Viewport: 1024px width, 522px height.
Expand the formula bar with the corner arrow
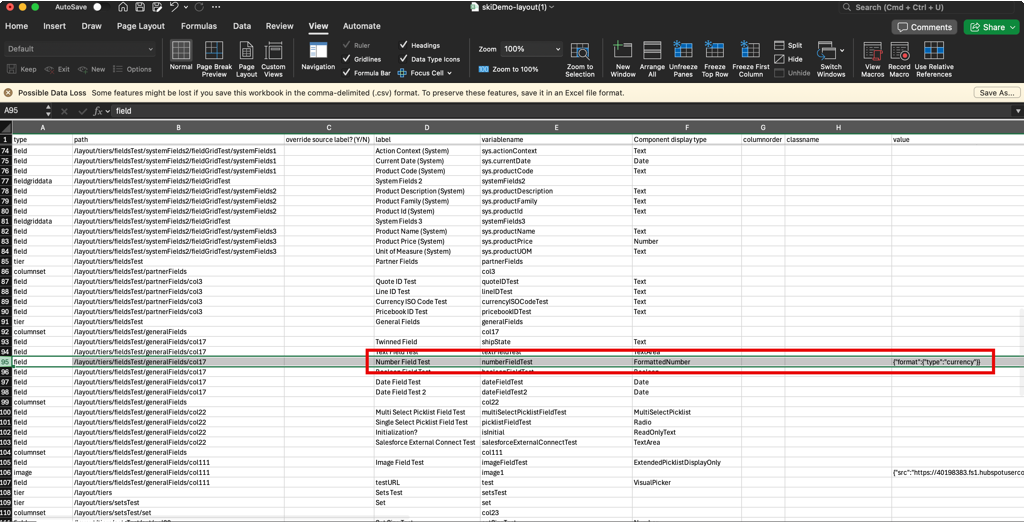click(x=1017, y=111)
